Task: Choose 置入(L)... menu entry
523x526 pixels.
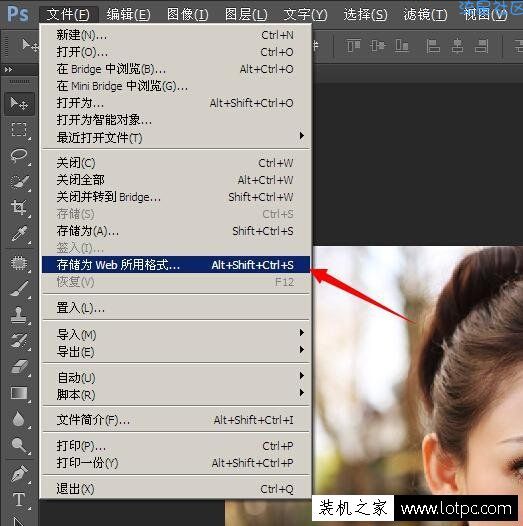Action: 175,307
